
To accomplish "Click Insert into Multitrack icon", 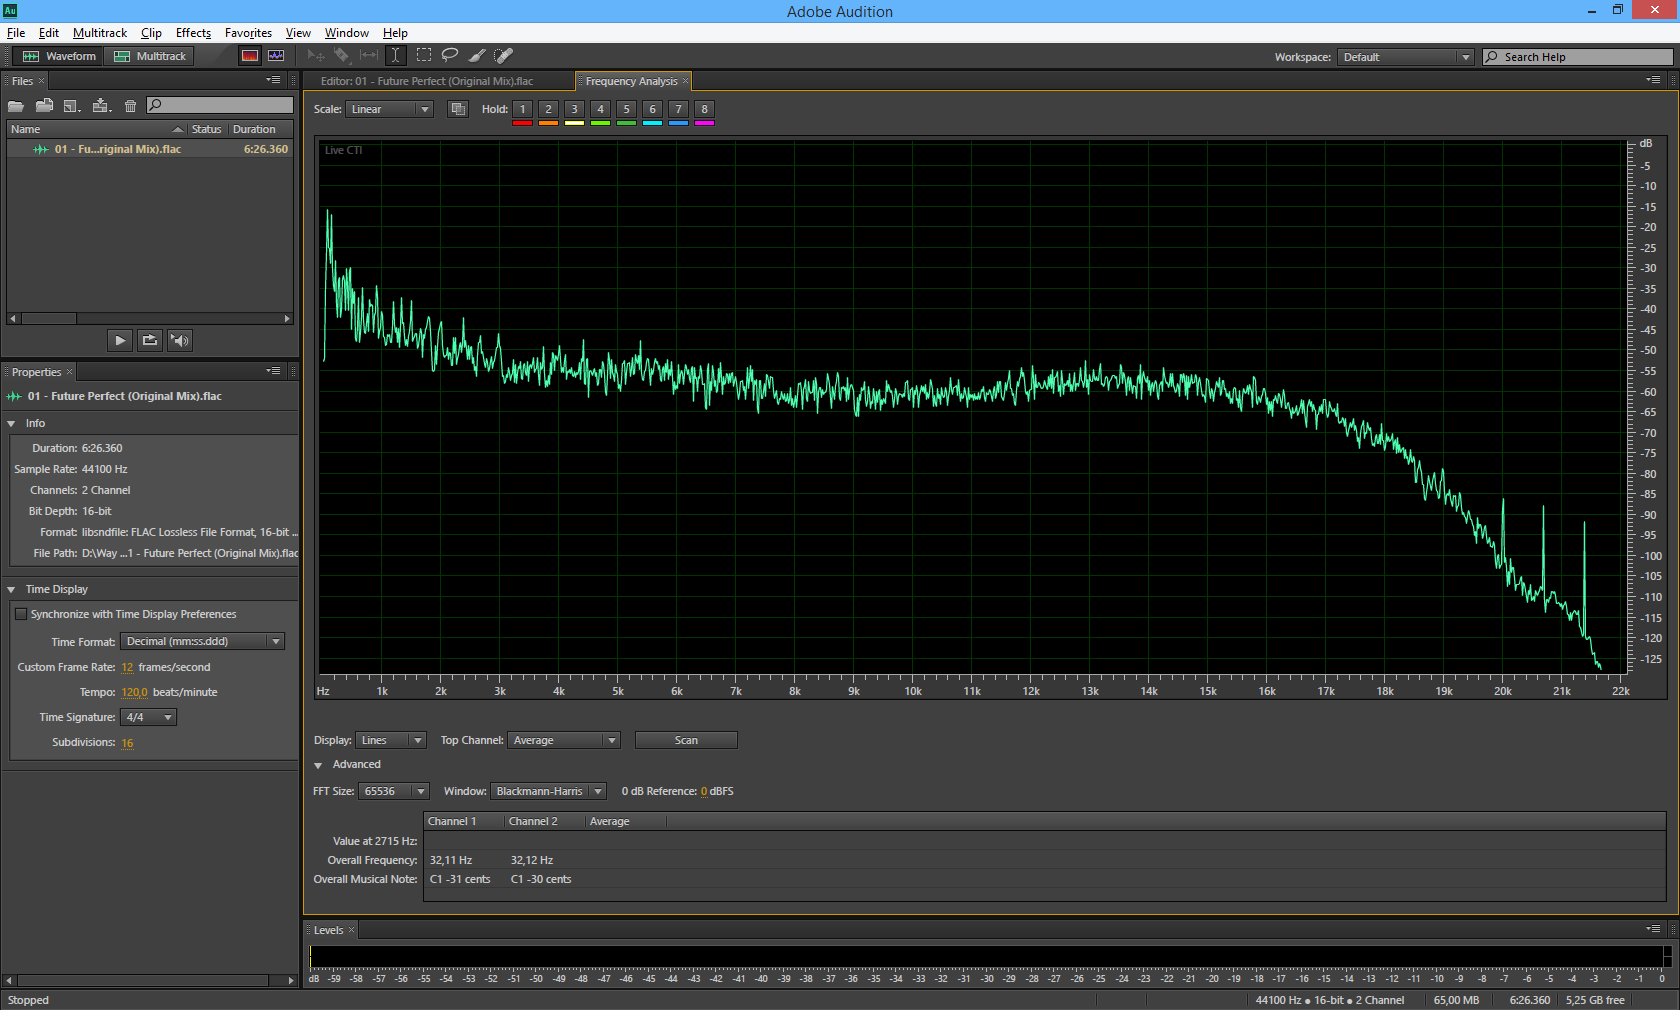I will 101,105.
